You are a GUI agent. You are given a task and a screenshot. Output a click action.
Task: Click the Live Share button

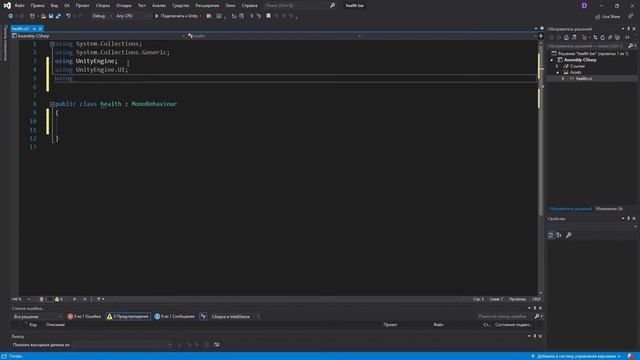pyautogui.click(x=608, y=17)
